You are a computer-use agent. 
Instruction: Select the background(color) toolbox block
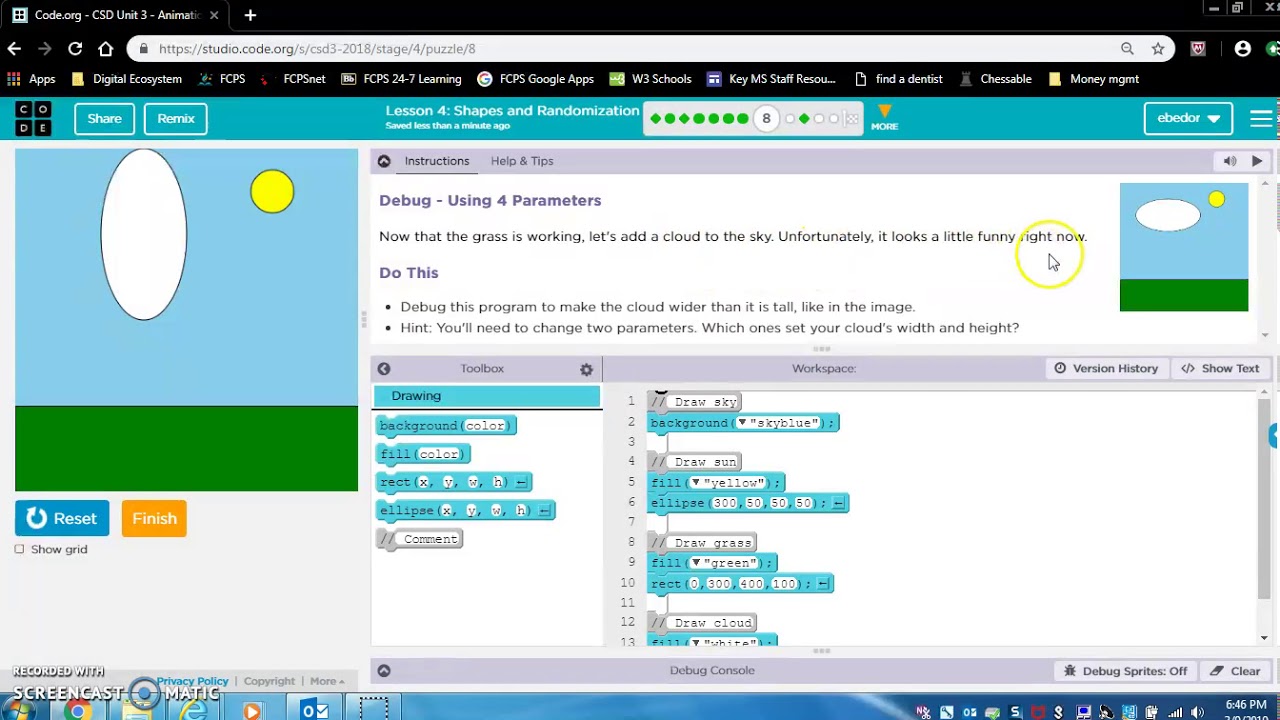[x=446, y=426]
